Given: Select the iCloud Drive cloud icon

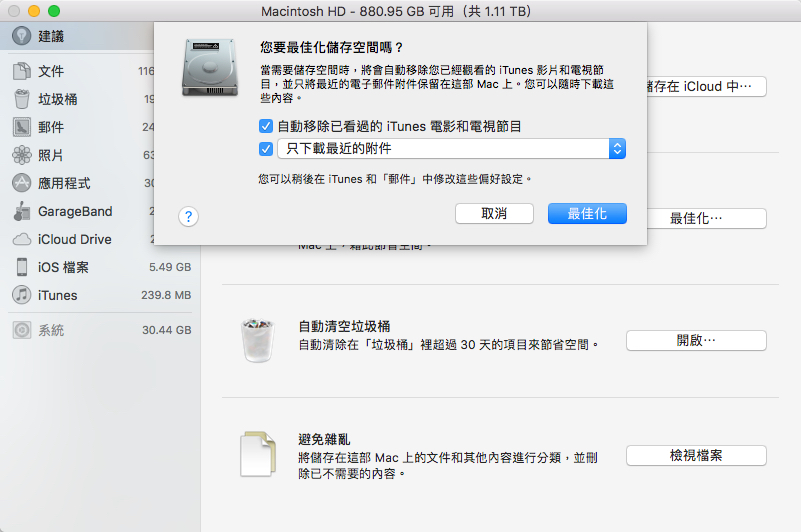Looking at the screenshot, I should click(21, 239).
